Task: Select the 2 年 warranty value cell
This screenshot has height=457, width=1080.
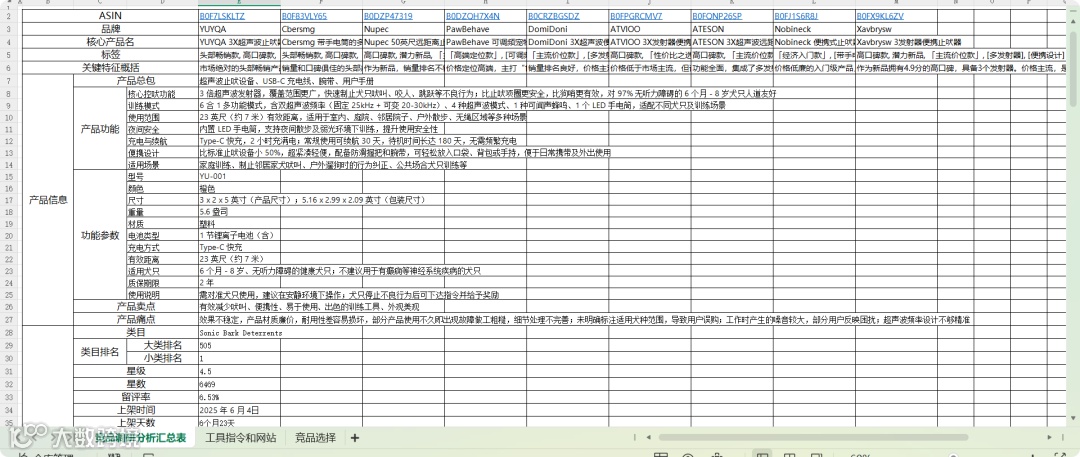Action: (x=239, y=282)
